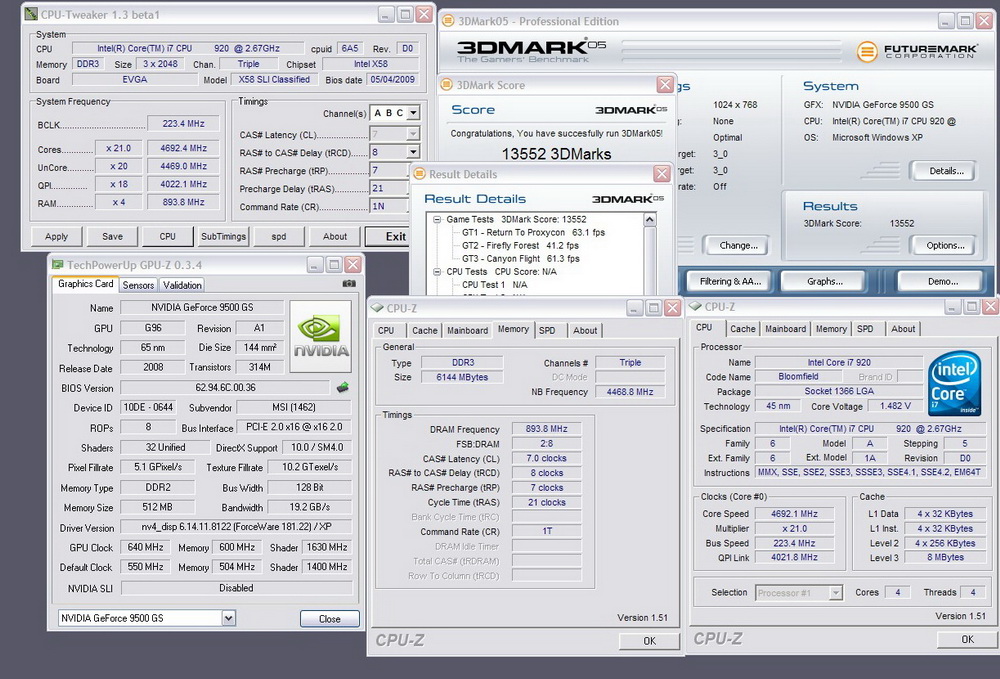
Task: Click the CPU button in CPU-Tweaker
Action: click(x=168, y=237)
